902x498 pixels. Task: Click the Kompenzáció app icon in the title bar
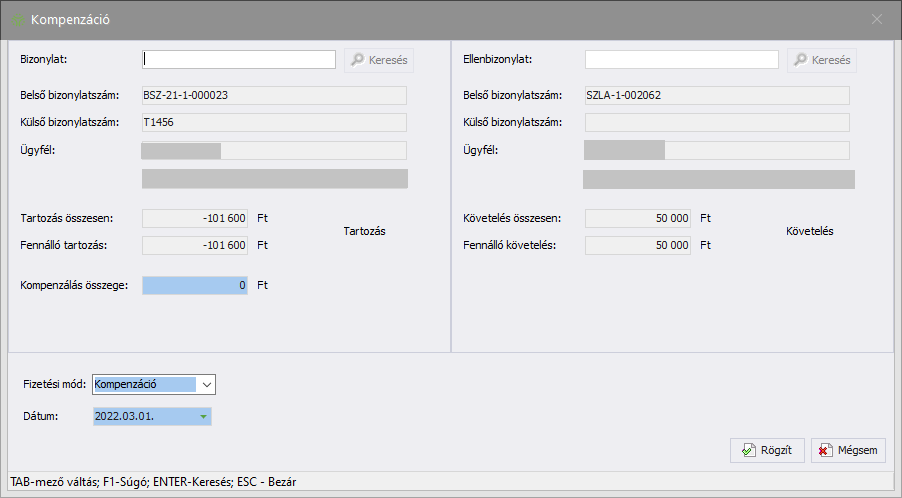point(17,19)
